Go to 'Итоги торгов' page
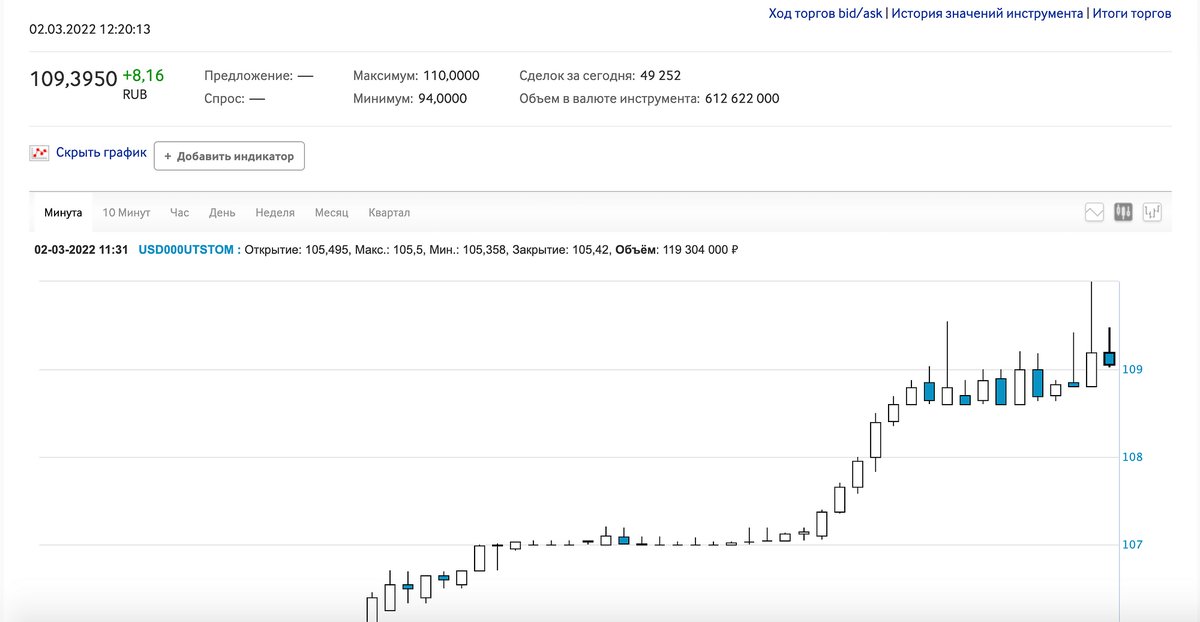 pos(1132,14)
